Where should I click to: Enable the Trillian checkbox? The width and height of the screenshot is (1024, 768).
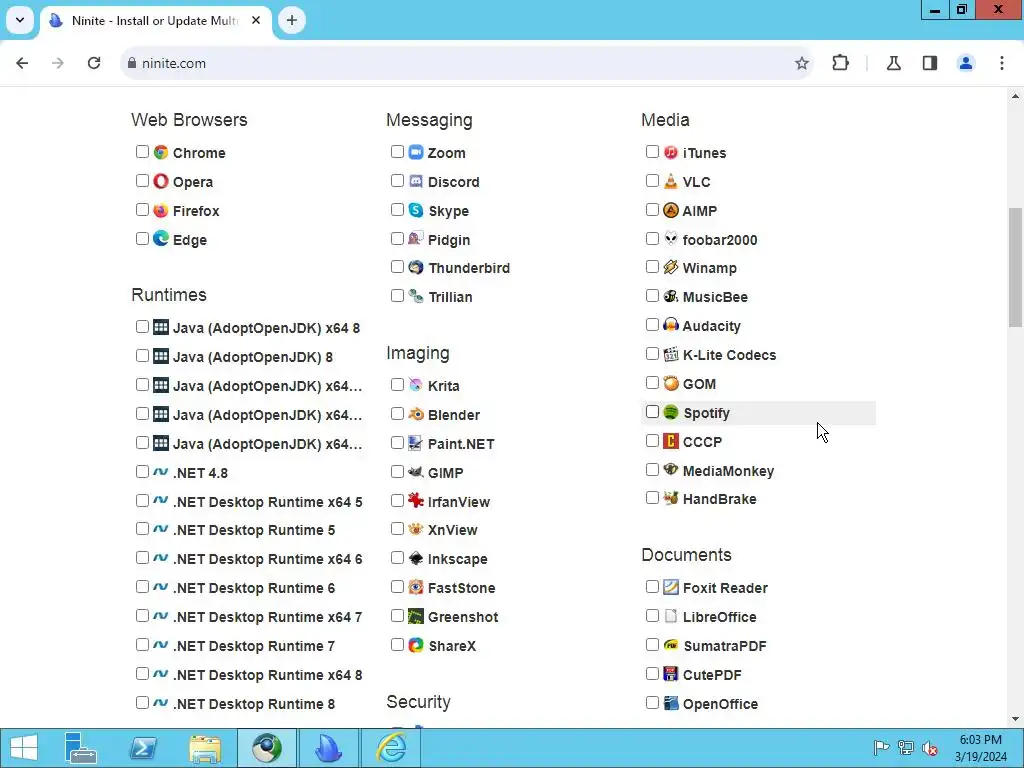397,296
